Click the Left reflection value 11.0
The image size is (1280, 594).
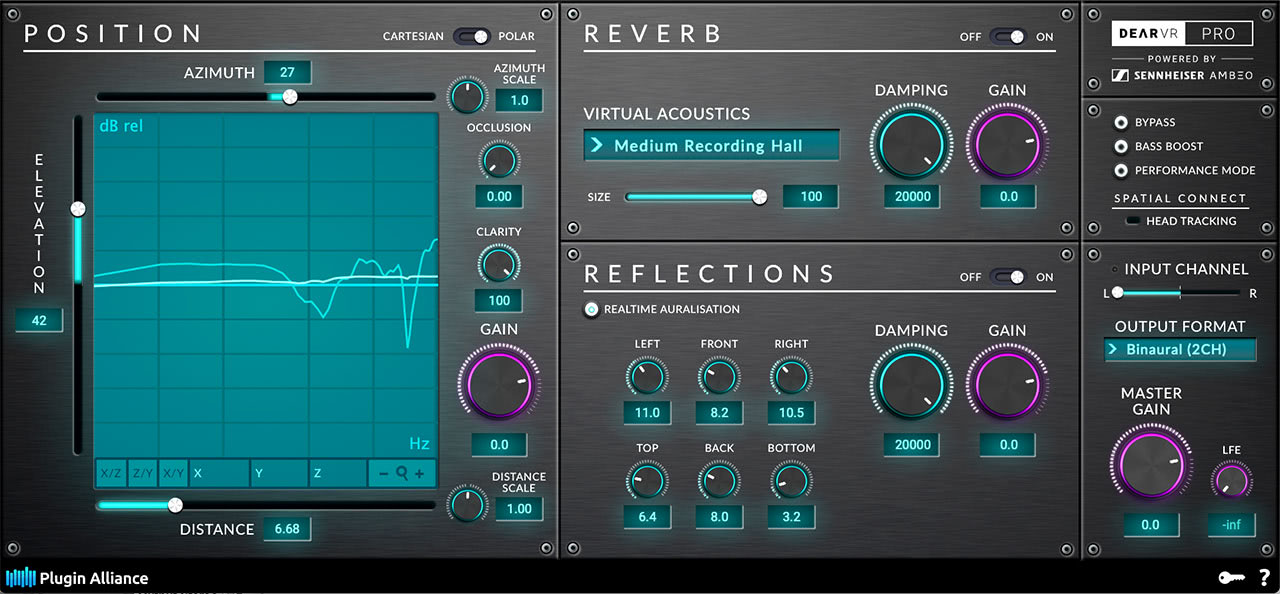647,412
